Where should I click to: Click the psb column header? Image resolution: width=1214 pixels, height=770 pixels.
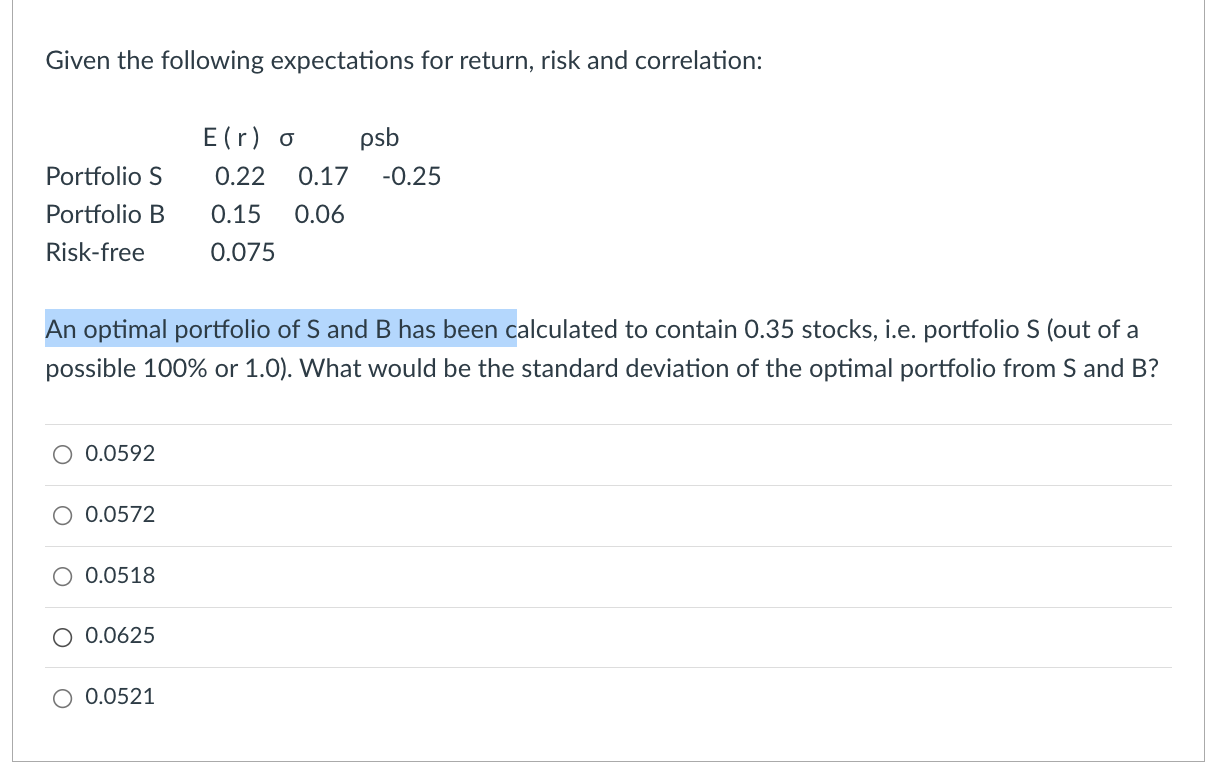[379, 138]
